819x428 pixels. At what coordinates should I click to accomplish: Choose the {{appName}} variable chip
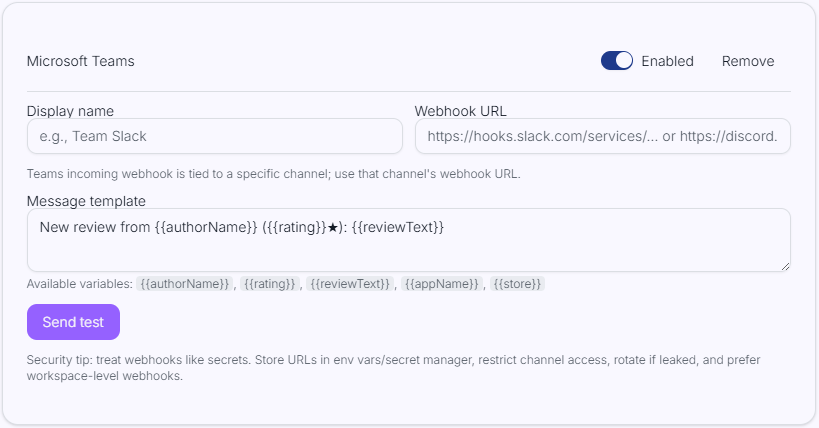442,284
